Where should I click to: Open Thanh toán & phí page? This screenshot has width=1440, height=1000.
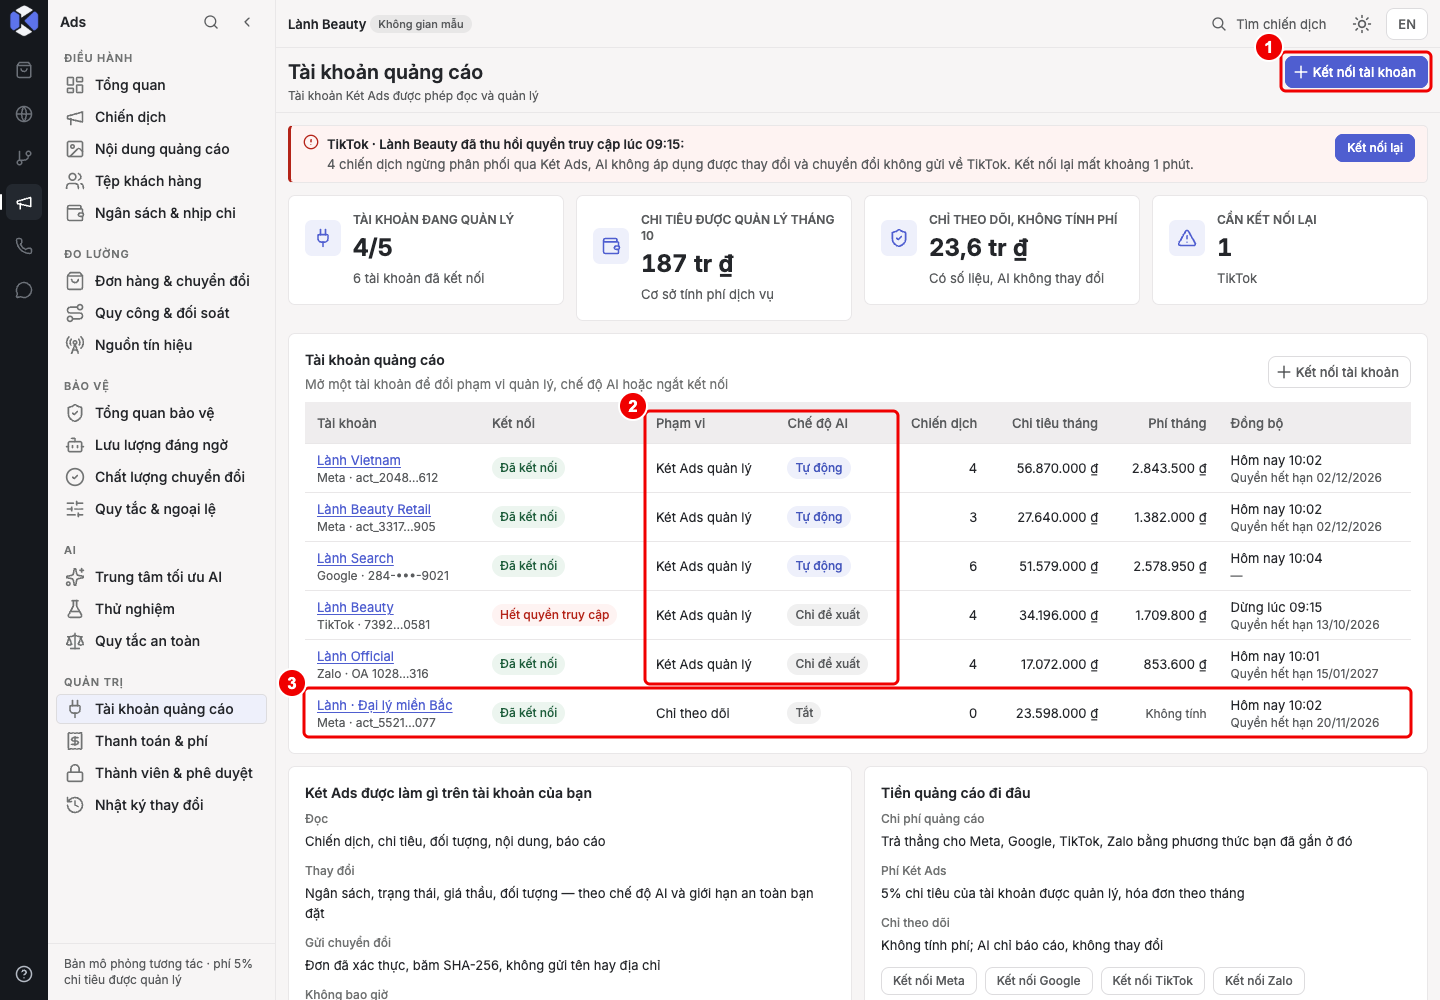[161, 741]
